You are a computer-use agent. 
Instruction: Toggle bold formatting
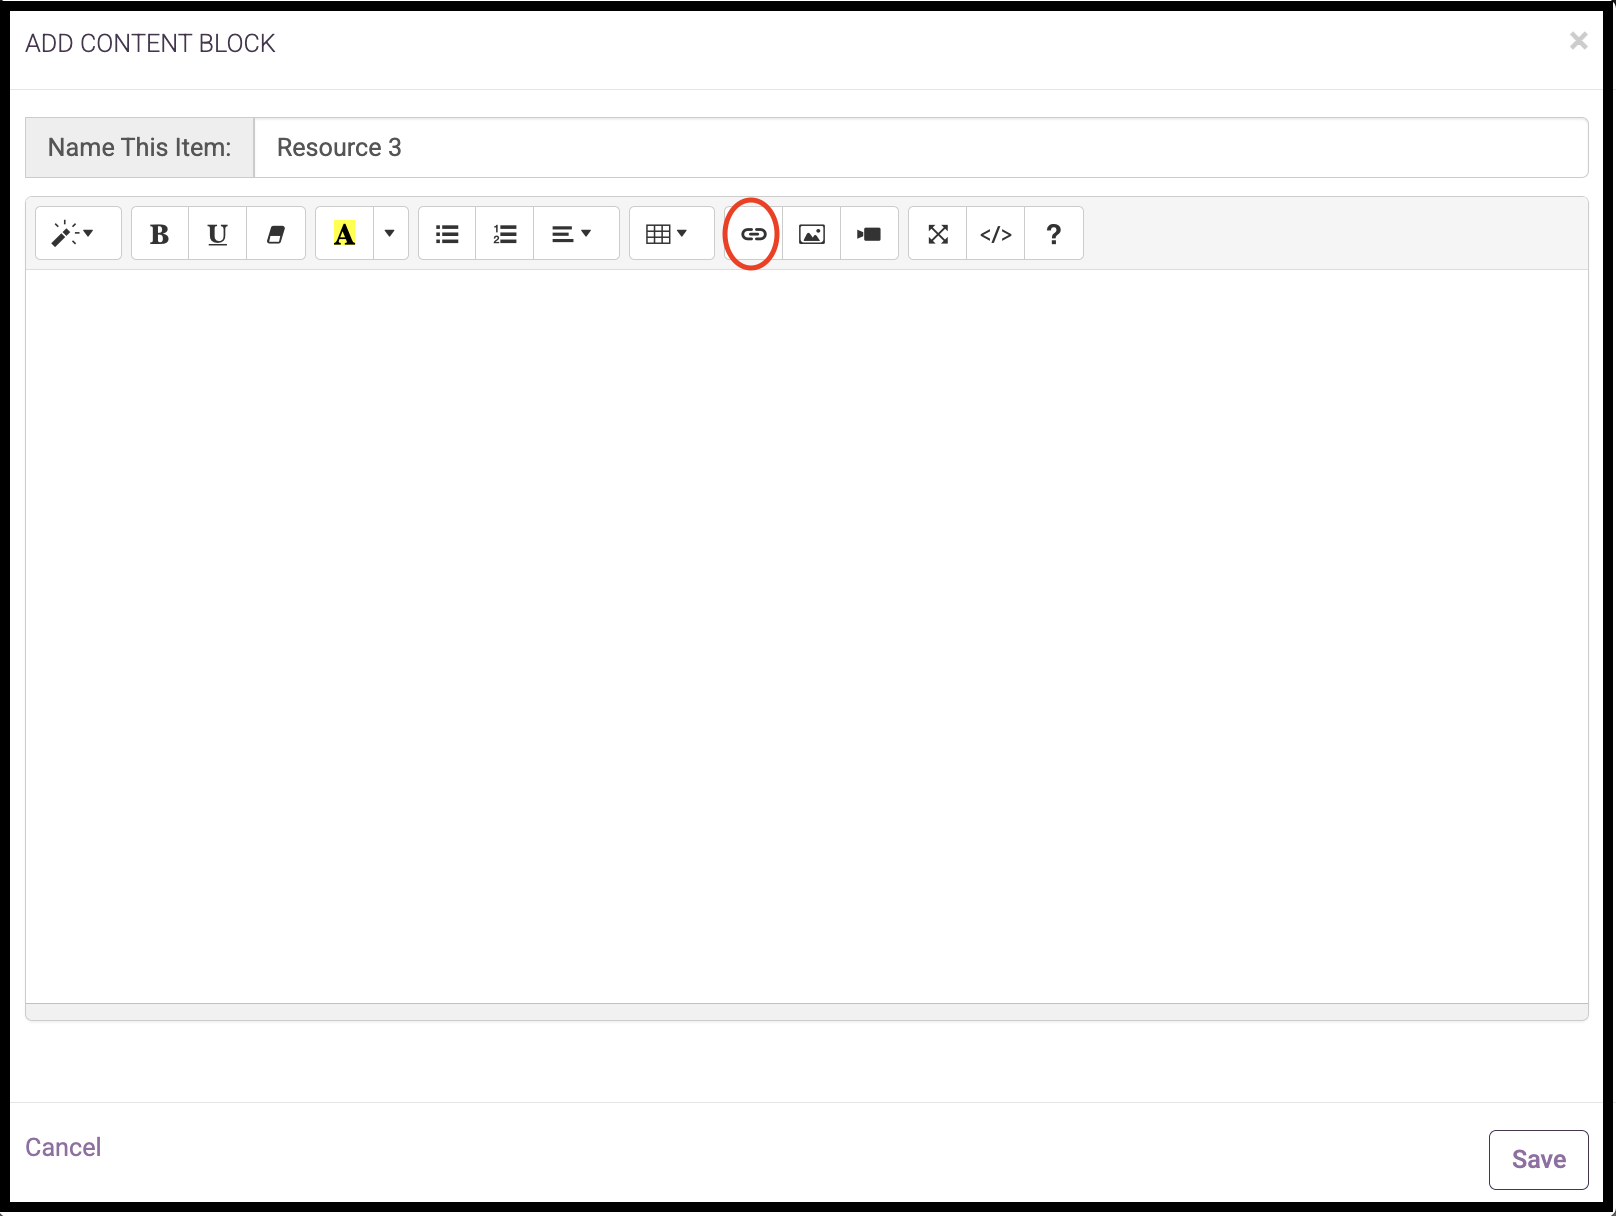(x=160, y=234)
